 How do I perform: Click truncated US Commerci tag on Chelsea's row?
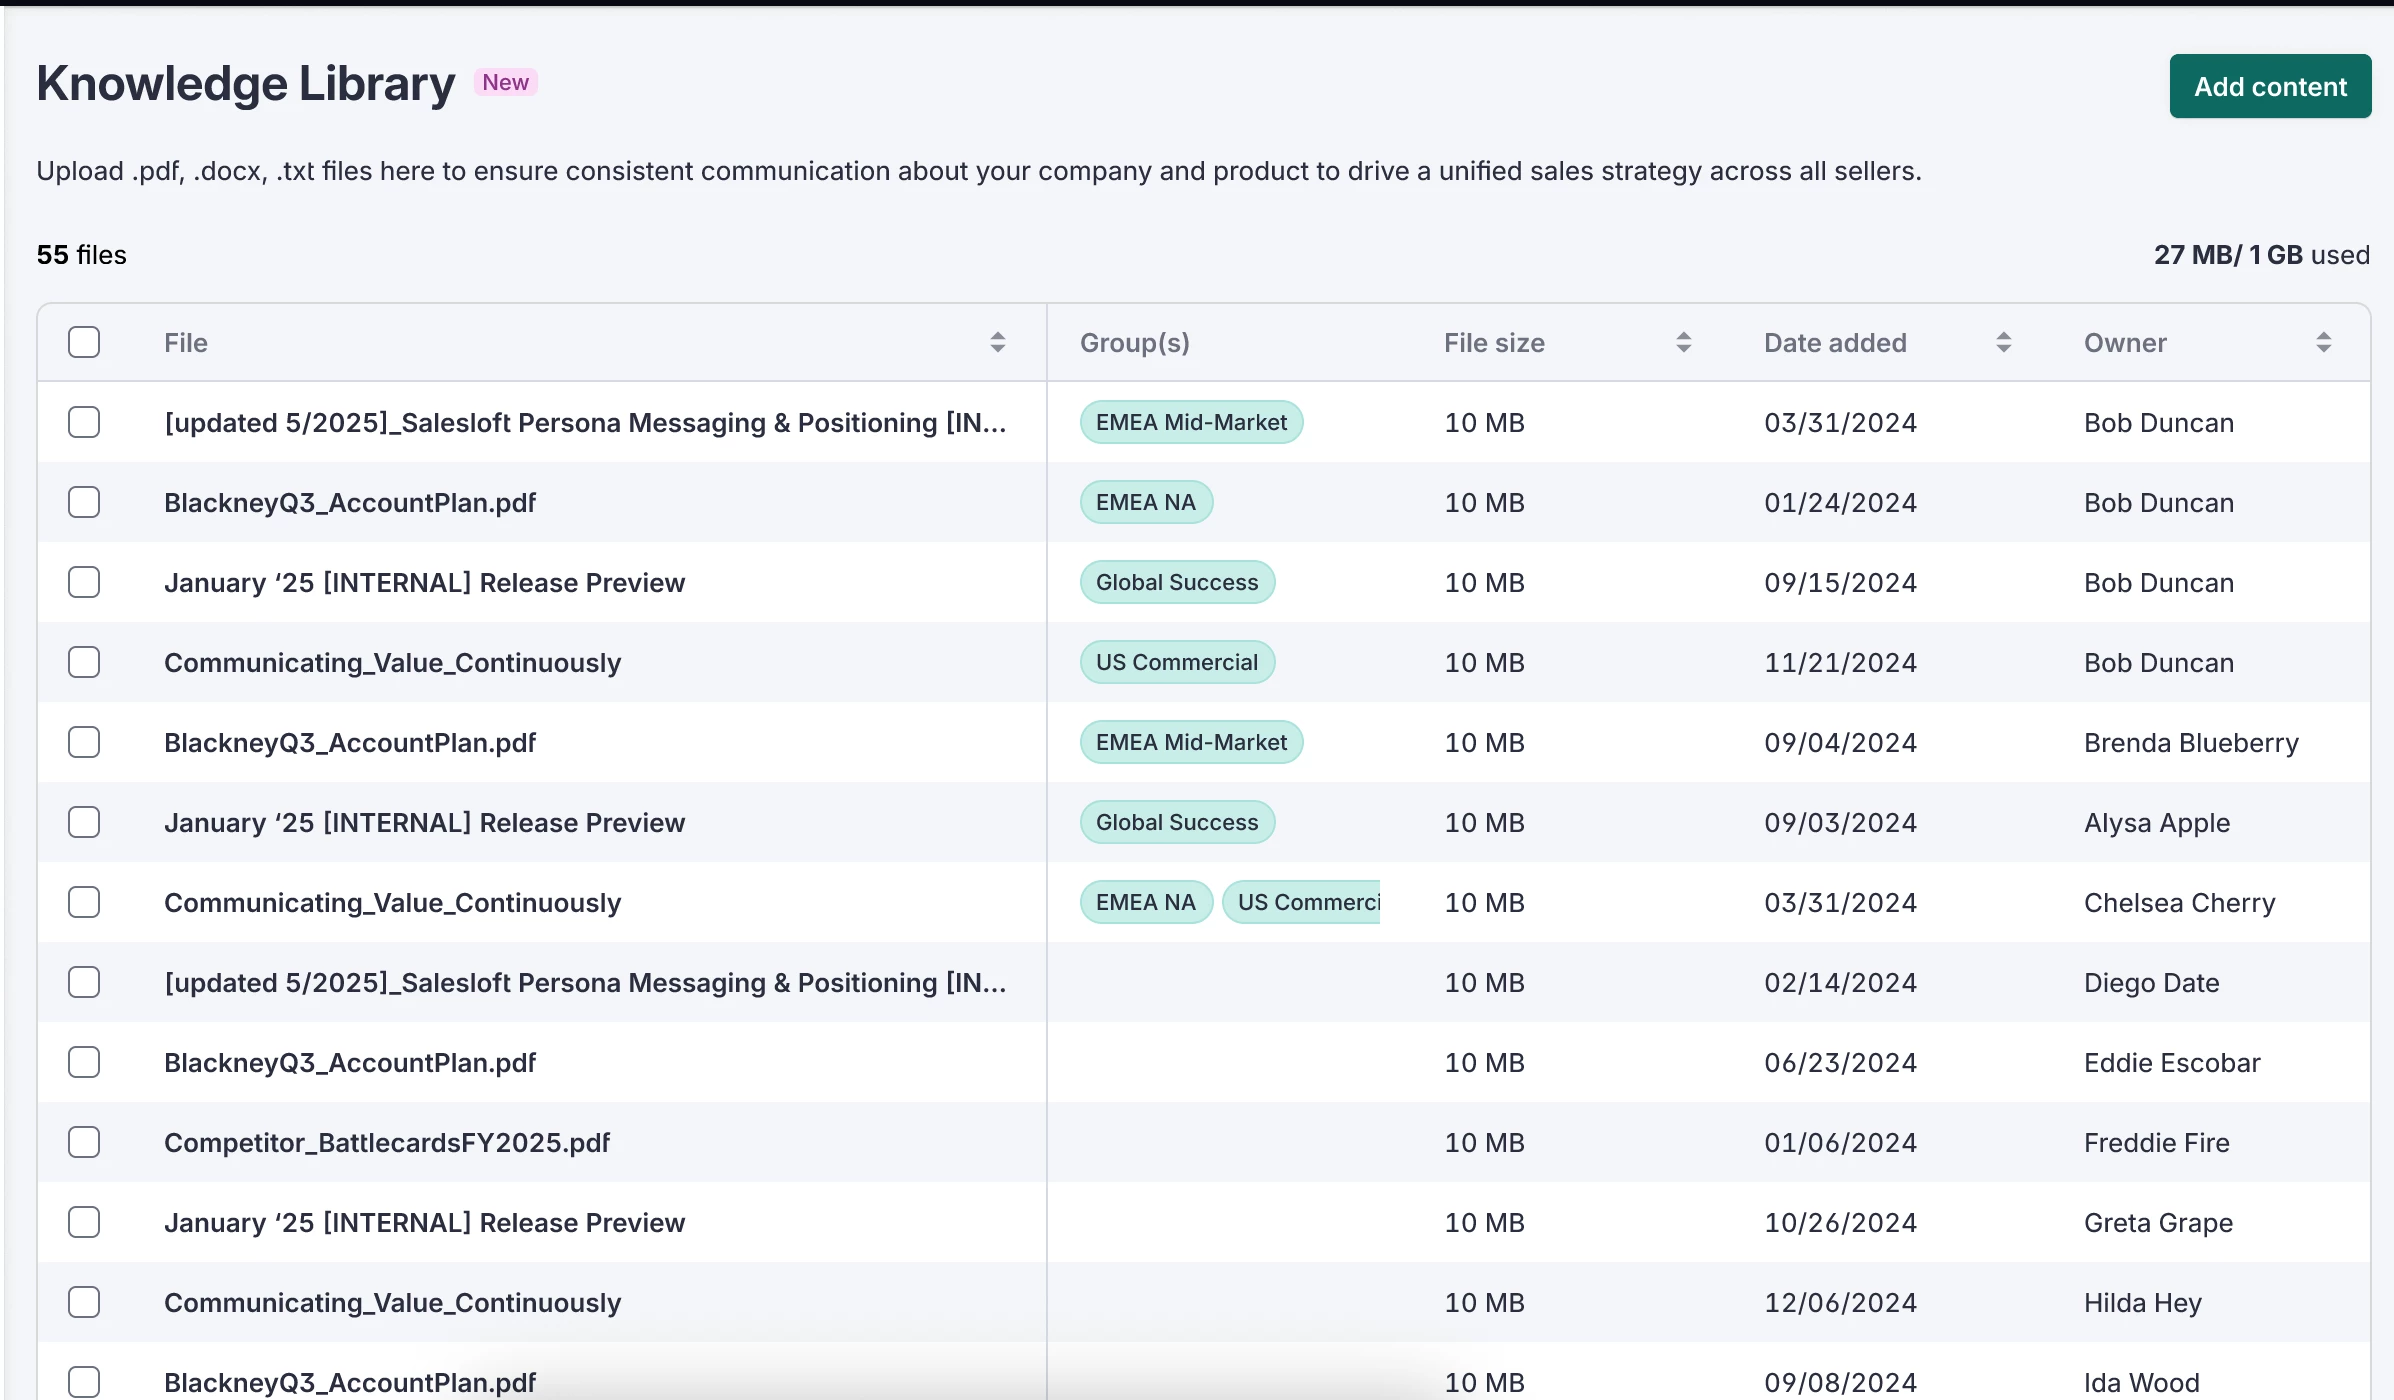[1303, 902]
